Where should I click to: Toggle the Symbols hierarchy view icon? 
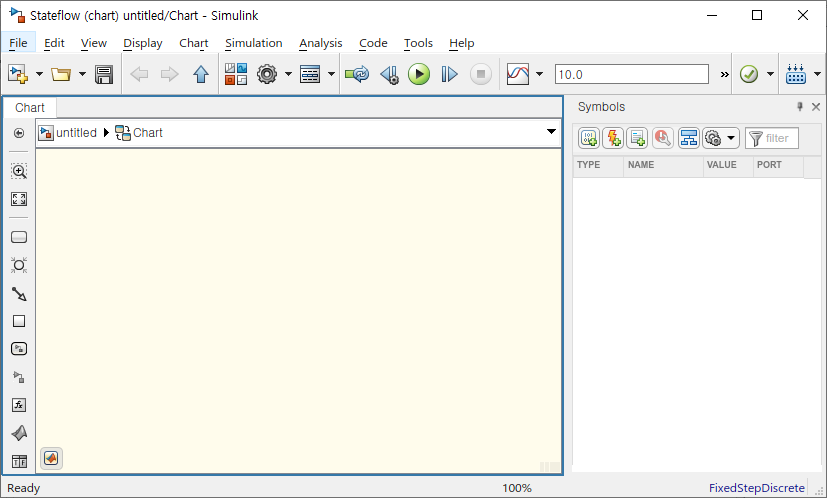(689, 138)
